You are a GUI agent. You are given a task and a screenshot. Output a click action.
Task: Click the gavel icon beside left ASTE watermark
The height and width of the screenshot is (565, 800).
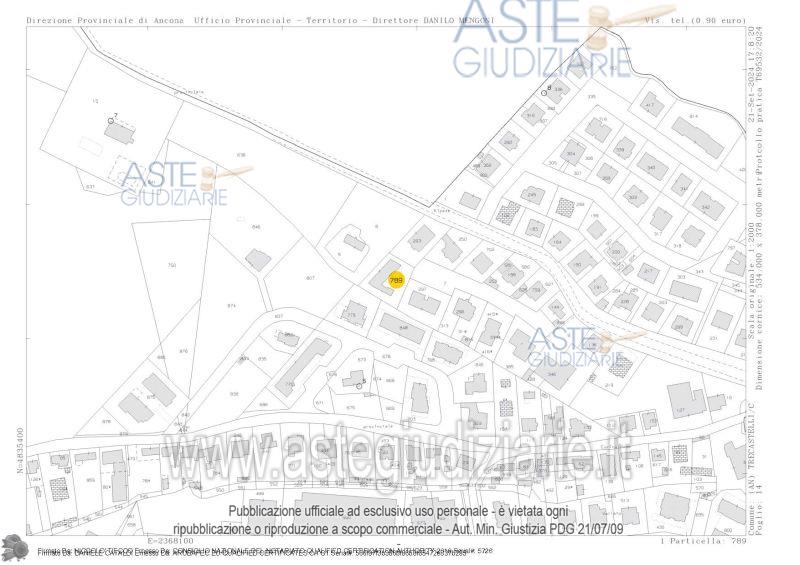209,180
